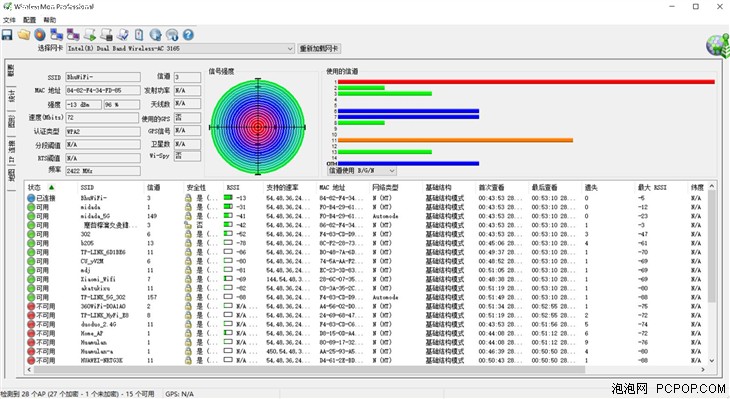
Task: Click the document with black box icon
Action: (107, 34)
